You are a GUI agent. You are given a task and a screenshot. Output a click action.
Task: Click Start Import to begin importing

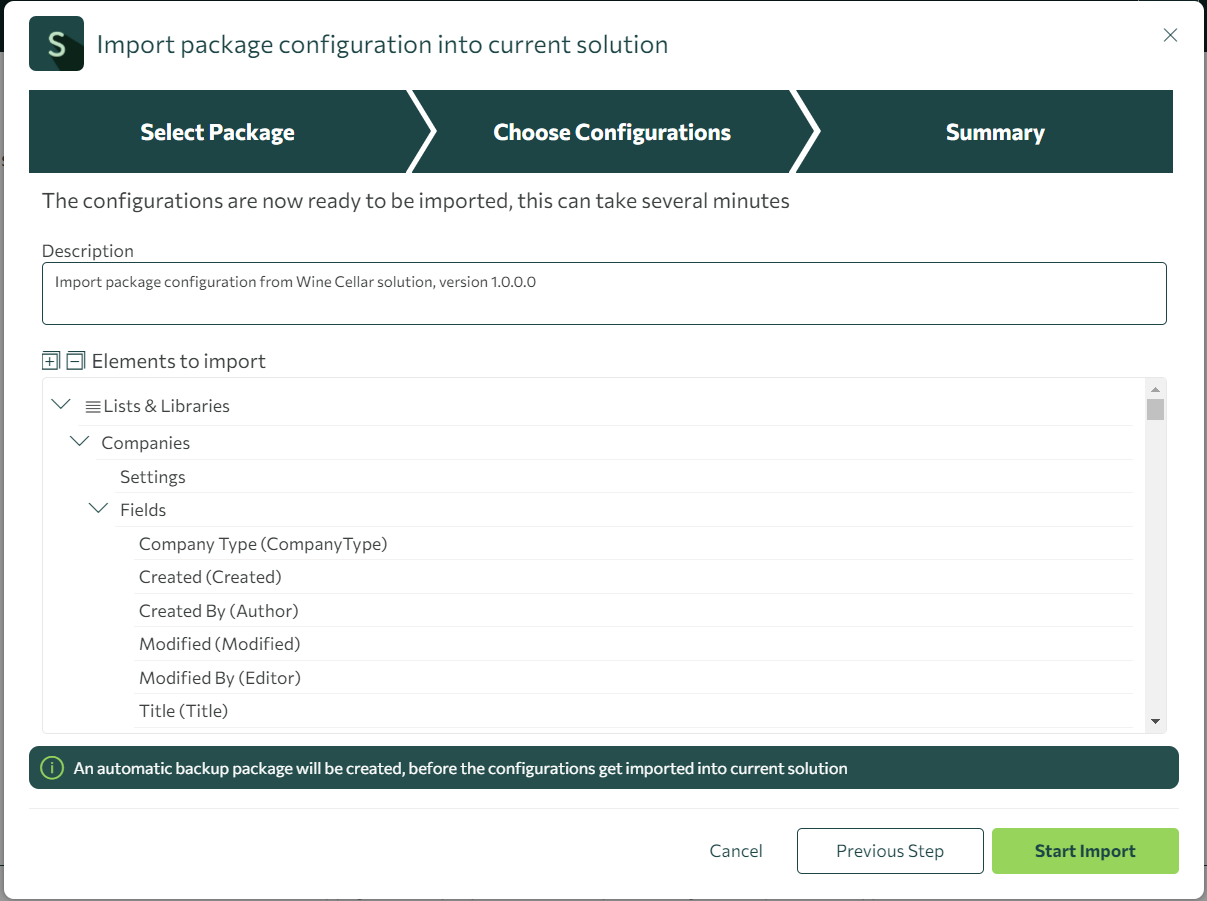click(1085, 850)
